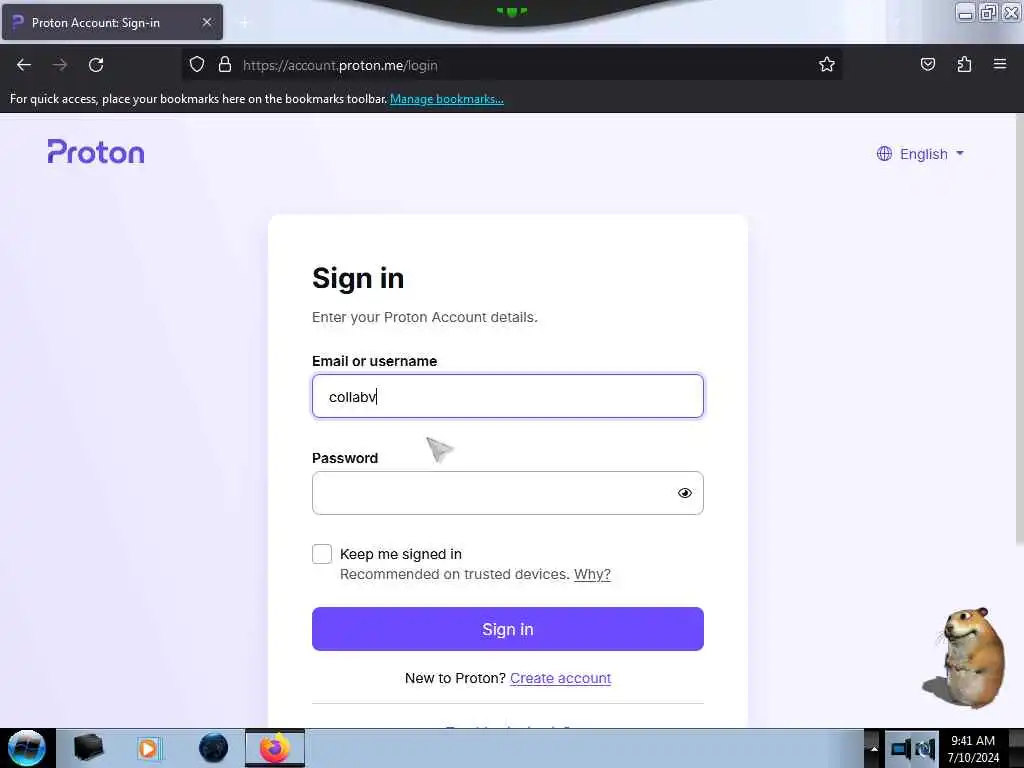This screenshot has width=1024, height=768.
Task: Open the Windows Start orb
Action: [27, 748]
